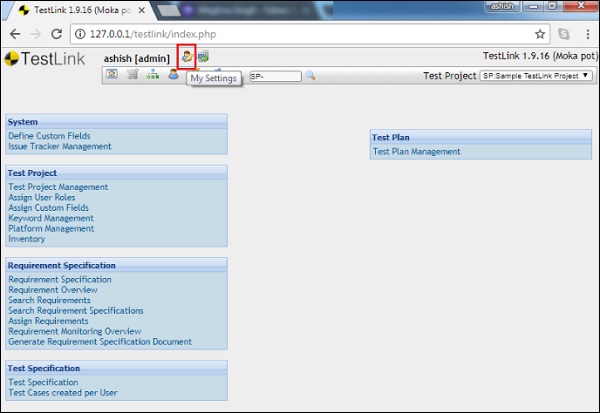Screen dimensions: 600x413
Task: Bookmark page with the star icon
Action: click(x=540, y=33)
